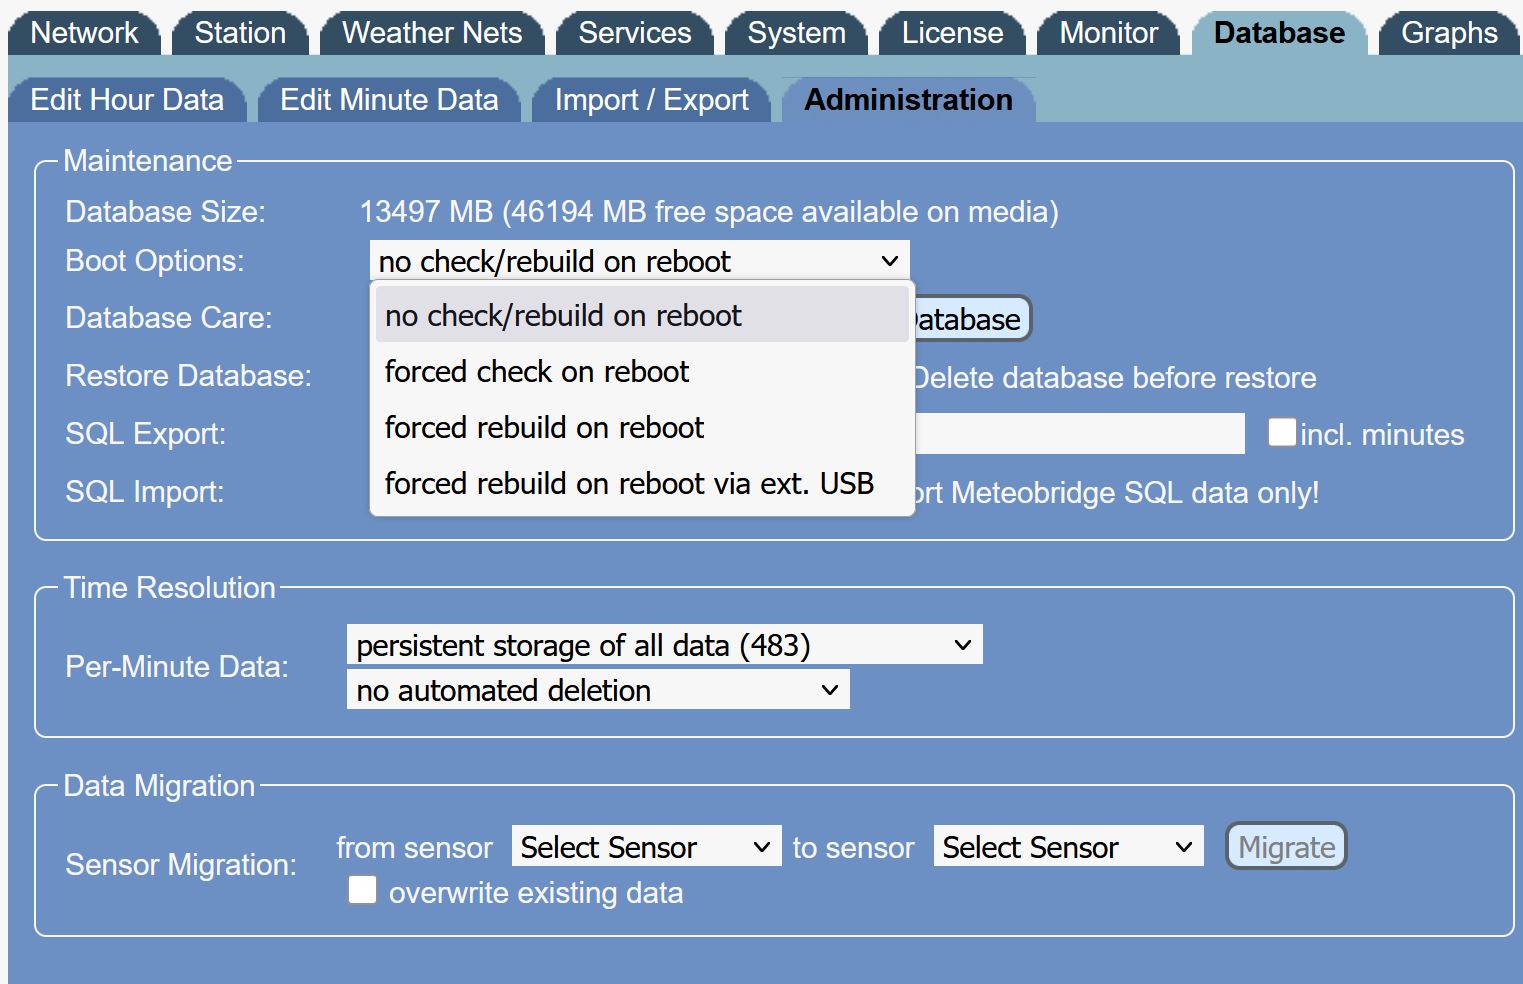Enable overwrite existing data for migration
This screenshot has height=984, width=1523.
click(x=361, y=889)
